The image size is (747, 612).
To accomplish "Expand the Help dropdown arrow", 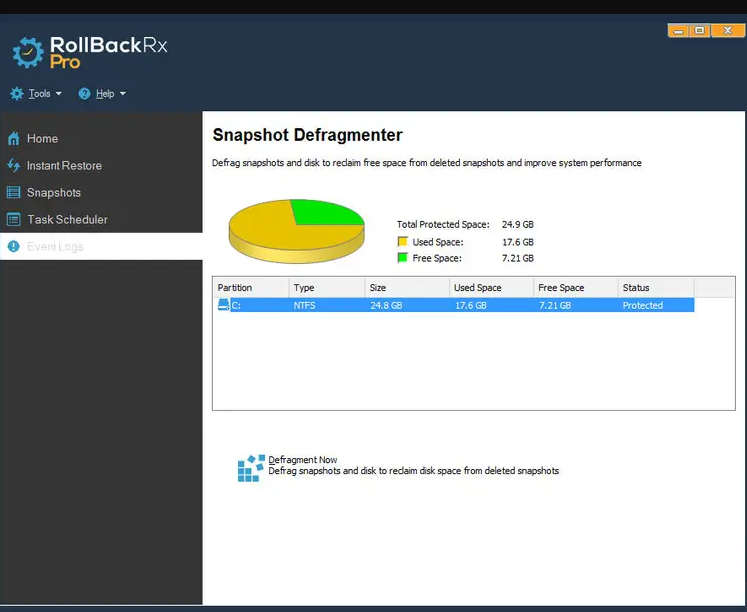I will pos(122,94).
